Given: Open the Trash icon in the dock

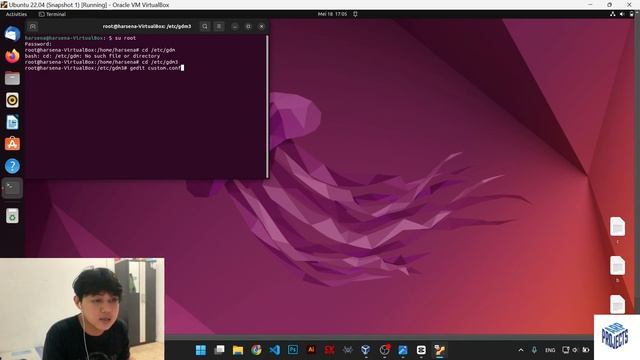Looking at the screenshot, I should tap(12, 216).
